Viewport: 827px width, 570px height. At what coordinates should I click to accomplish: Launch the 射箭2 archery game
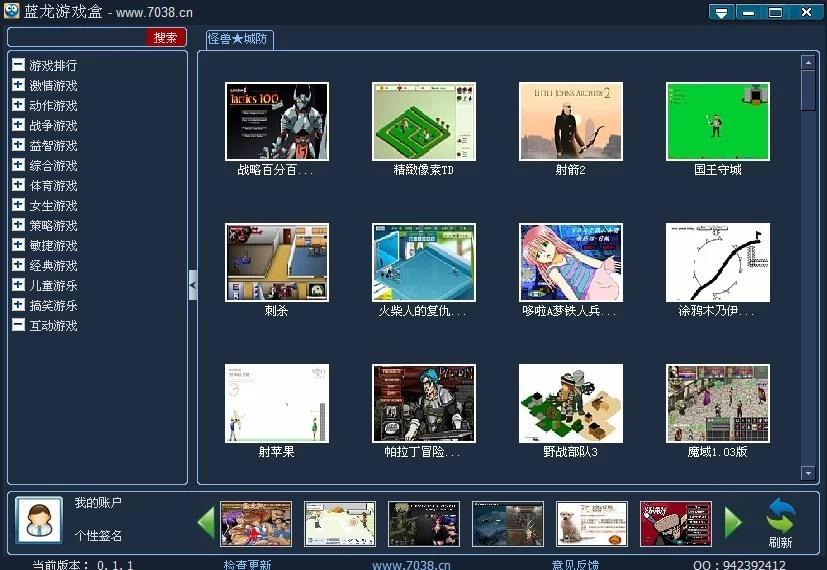(570, 121)
